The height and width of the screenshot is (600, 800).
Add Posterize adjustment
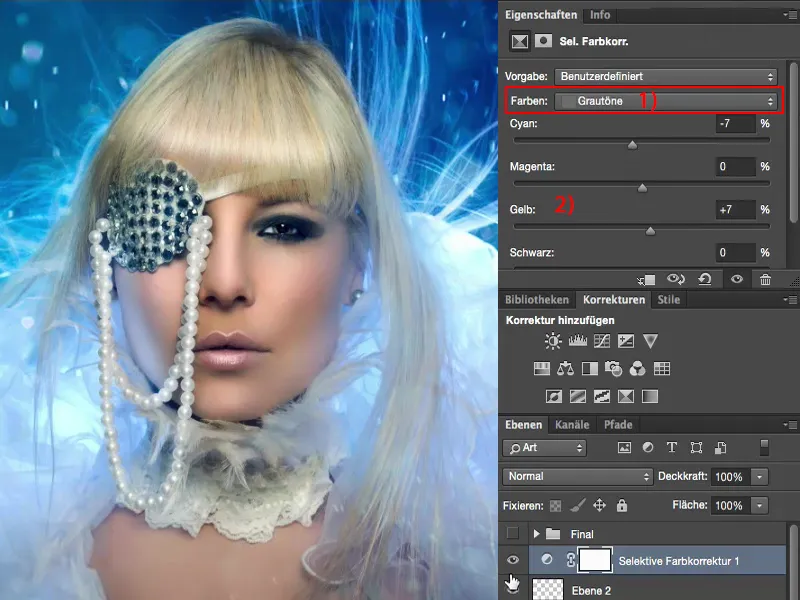click(578, 396)
